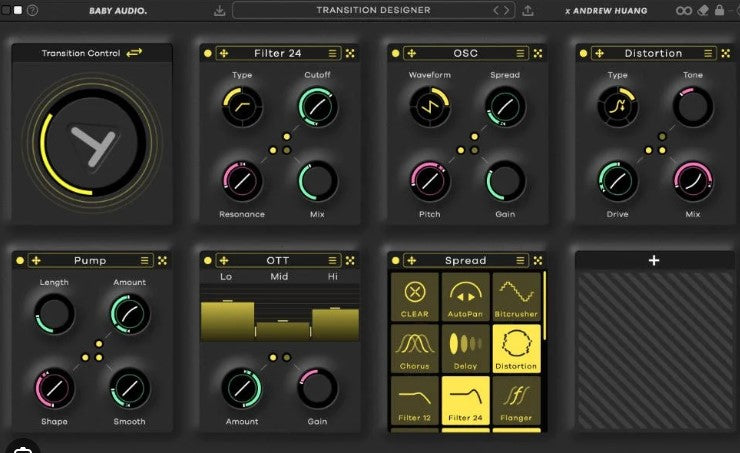Open OTT module menu
740x453 pixels.
coord(333,260)
